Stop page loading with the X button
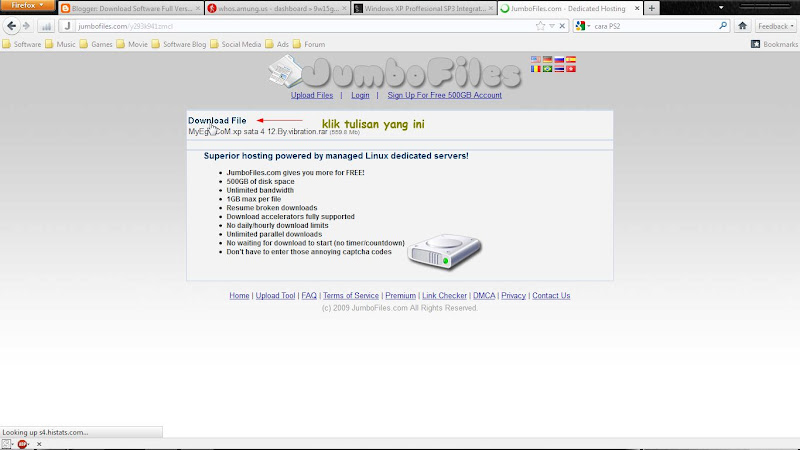This screenshot has width=800, height=450. pos(562,26)
